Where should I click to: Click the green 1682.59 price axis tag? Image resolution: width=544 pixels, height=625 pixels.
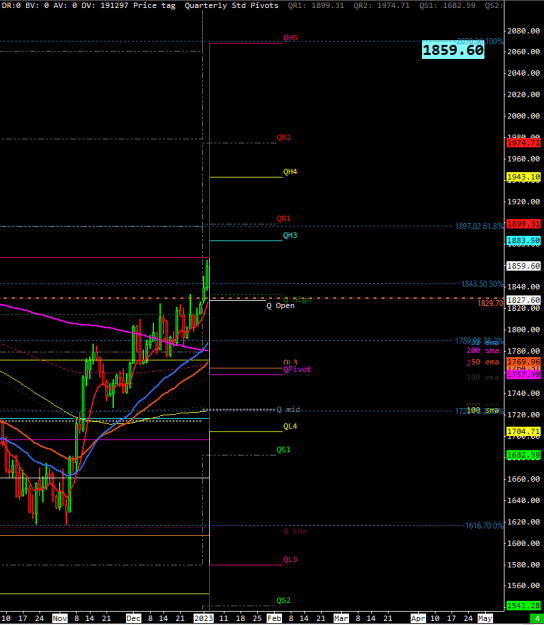click(x=523, y=455)
